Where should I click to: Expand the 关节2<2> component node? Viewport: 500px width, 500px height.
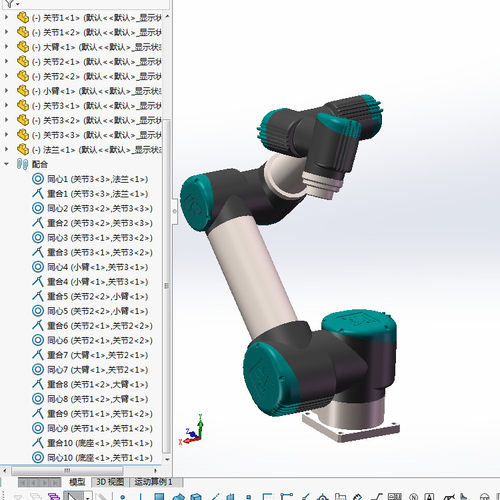6,76
